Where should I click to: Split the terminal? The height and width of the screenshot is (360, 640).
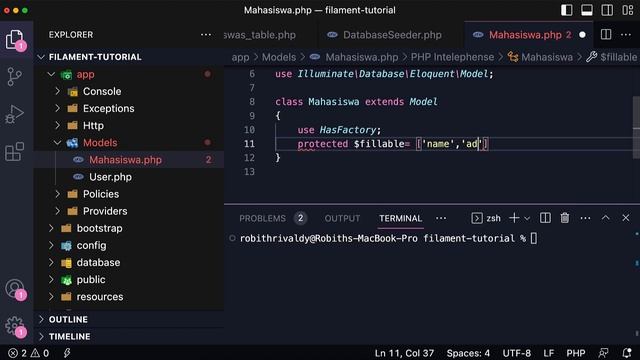coord(545,218)
